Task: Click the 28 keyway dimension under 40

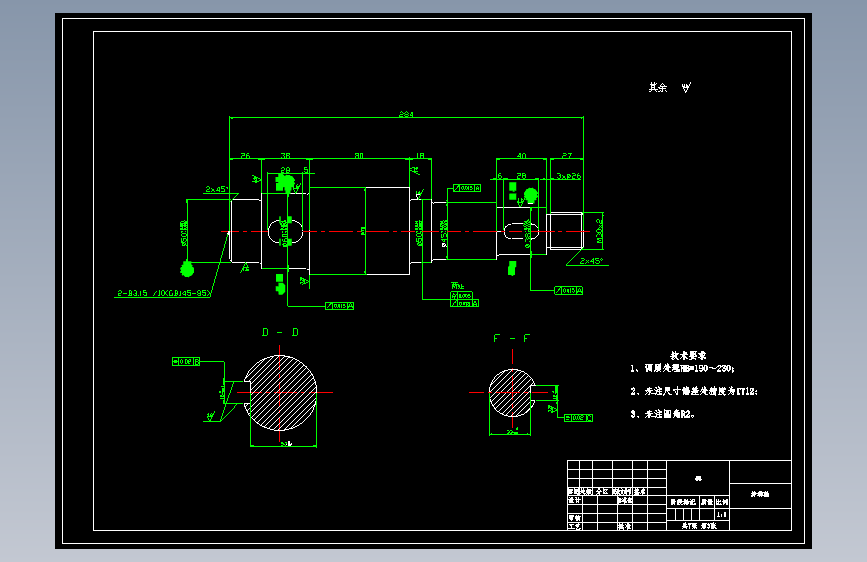Action: point(521,175)
